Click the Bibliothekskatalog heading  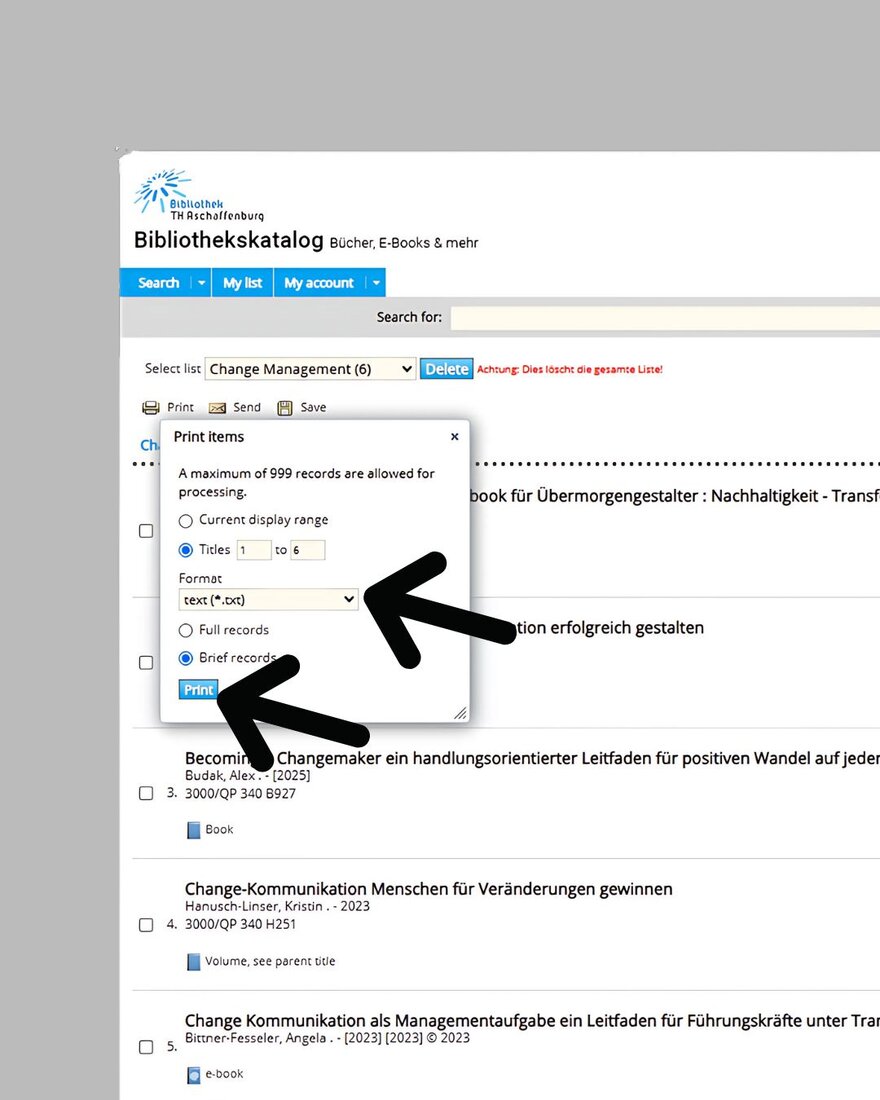229,240
